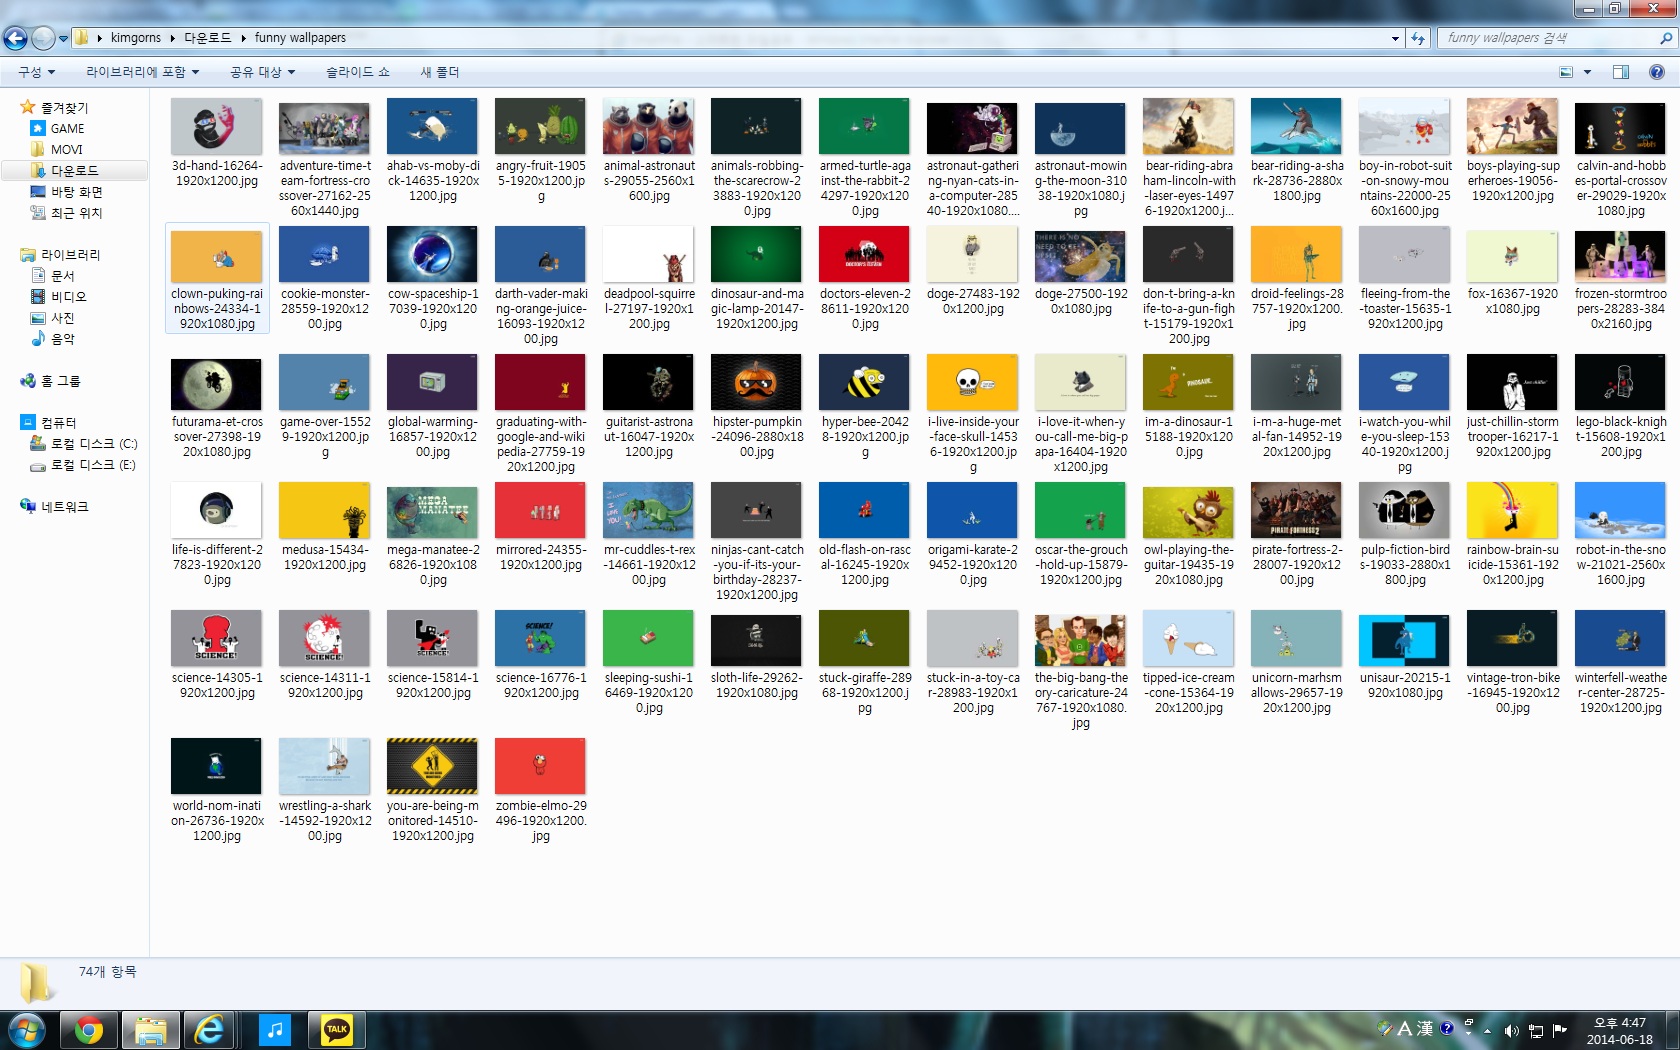Open 라이브러리에 포함 menu
Viewport: 1680px width, 1050px height.
coord(142,72)
